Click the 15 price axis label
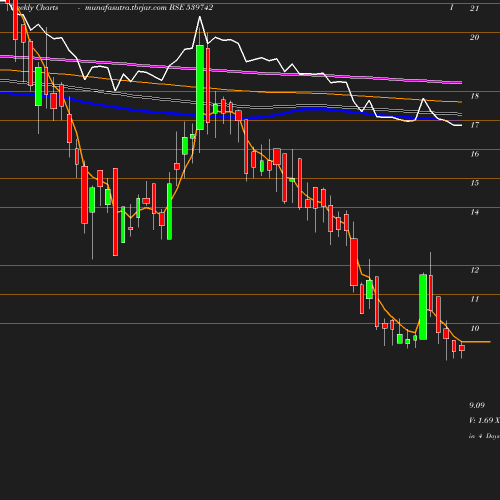The height and width of the screenshot is (500, 500). click(475, 183)
